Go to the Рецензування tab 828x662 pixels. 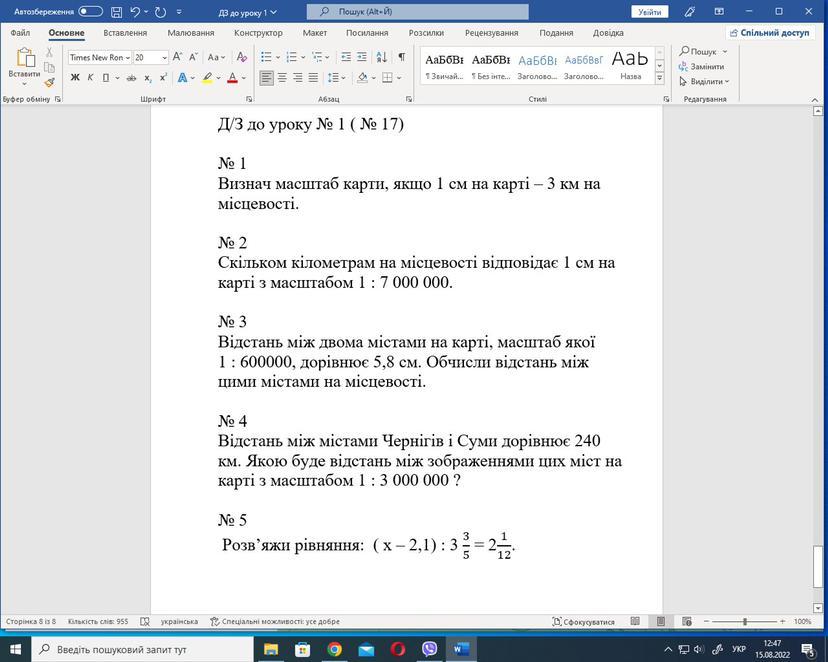pos(491,33)
